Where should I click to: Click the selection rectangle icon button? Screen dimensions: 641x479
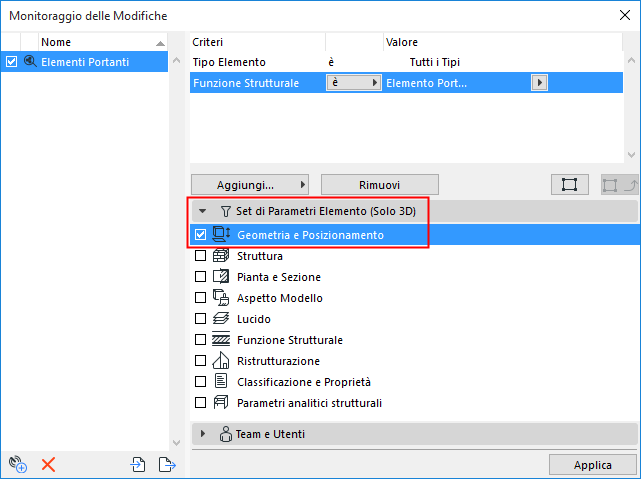point(569,185)
